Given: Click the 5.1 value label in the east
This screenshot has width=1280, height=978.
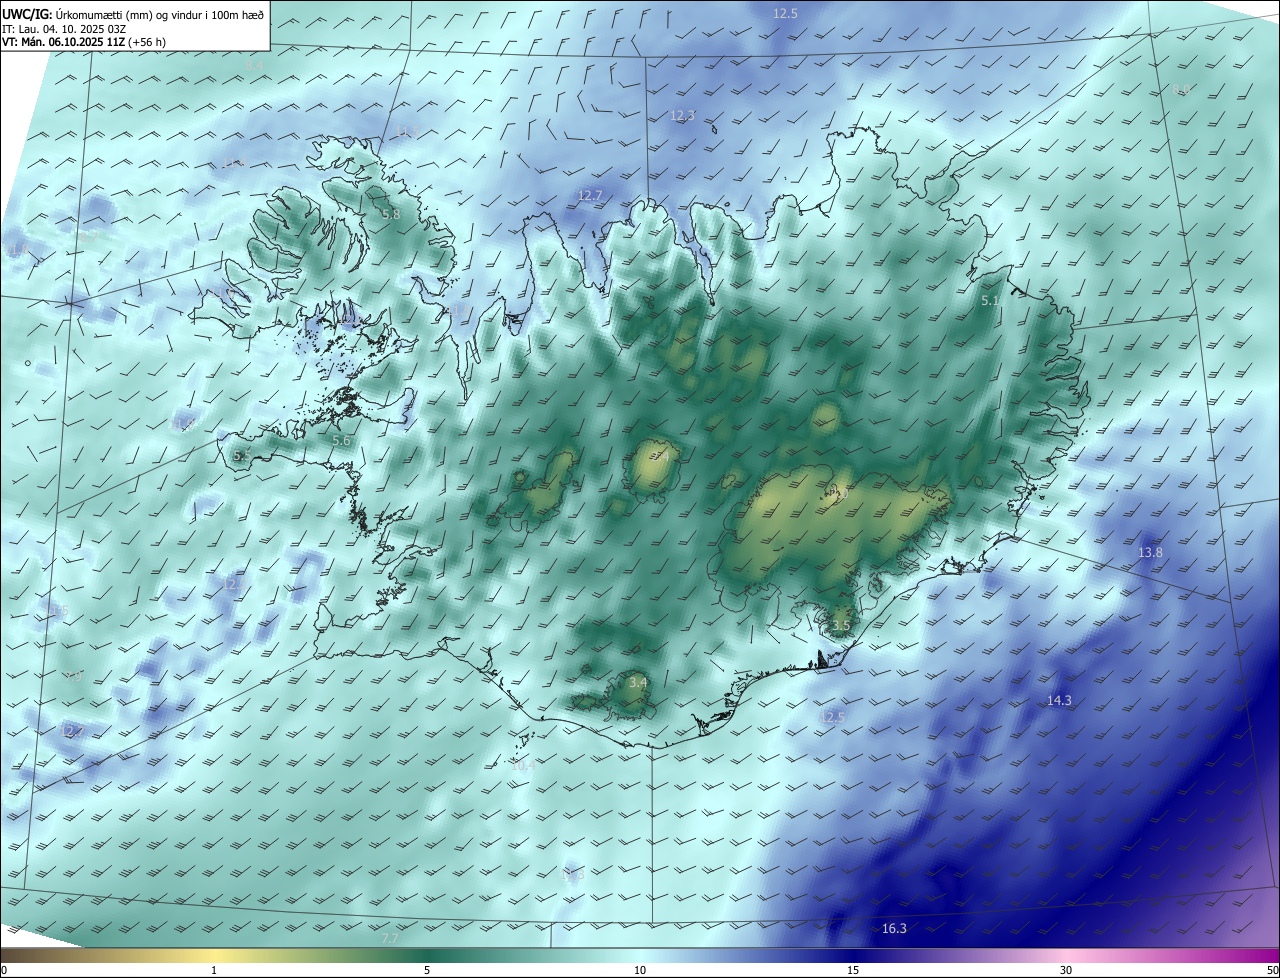Looking at the screenshot, I should [990, 301].
